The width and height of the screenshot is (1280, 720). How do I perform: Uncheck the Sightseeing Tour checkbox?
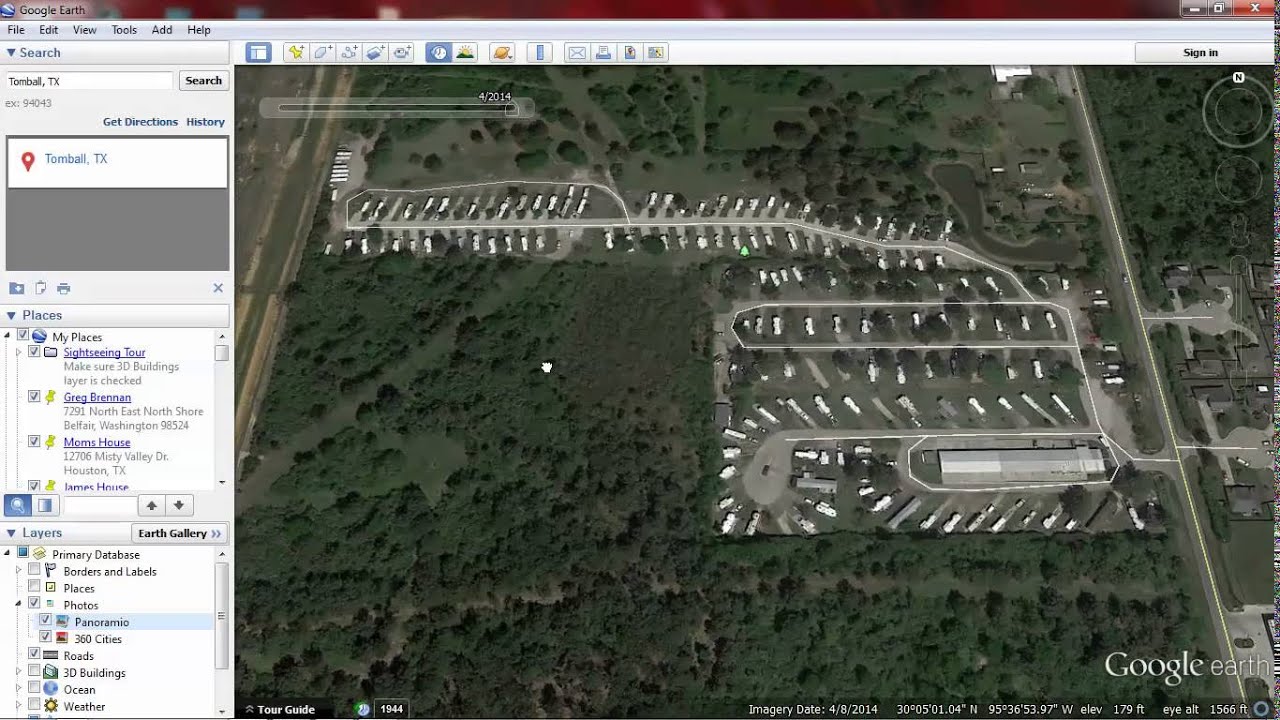[34, 352]
